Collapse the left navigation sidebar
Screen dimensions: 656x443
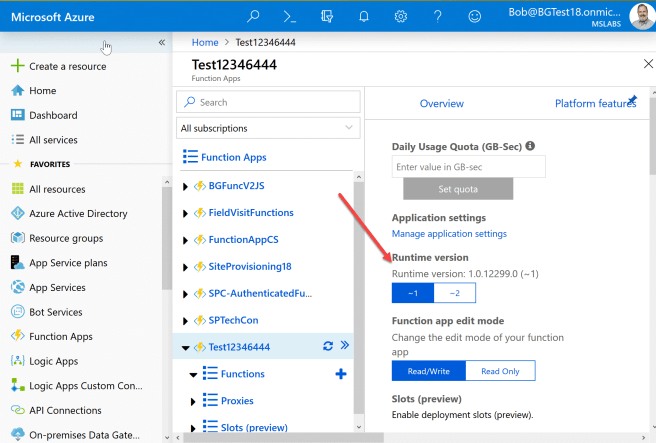pyautogui.click(x=162, y=42)
